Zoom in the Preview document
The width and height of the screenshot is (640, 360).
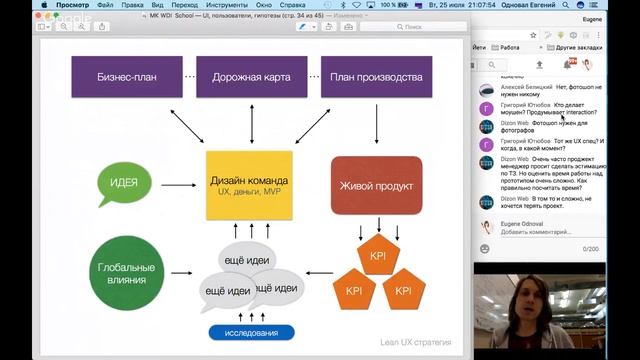tap(81, 27)
